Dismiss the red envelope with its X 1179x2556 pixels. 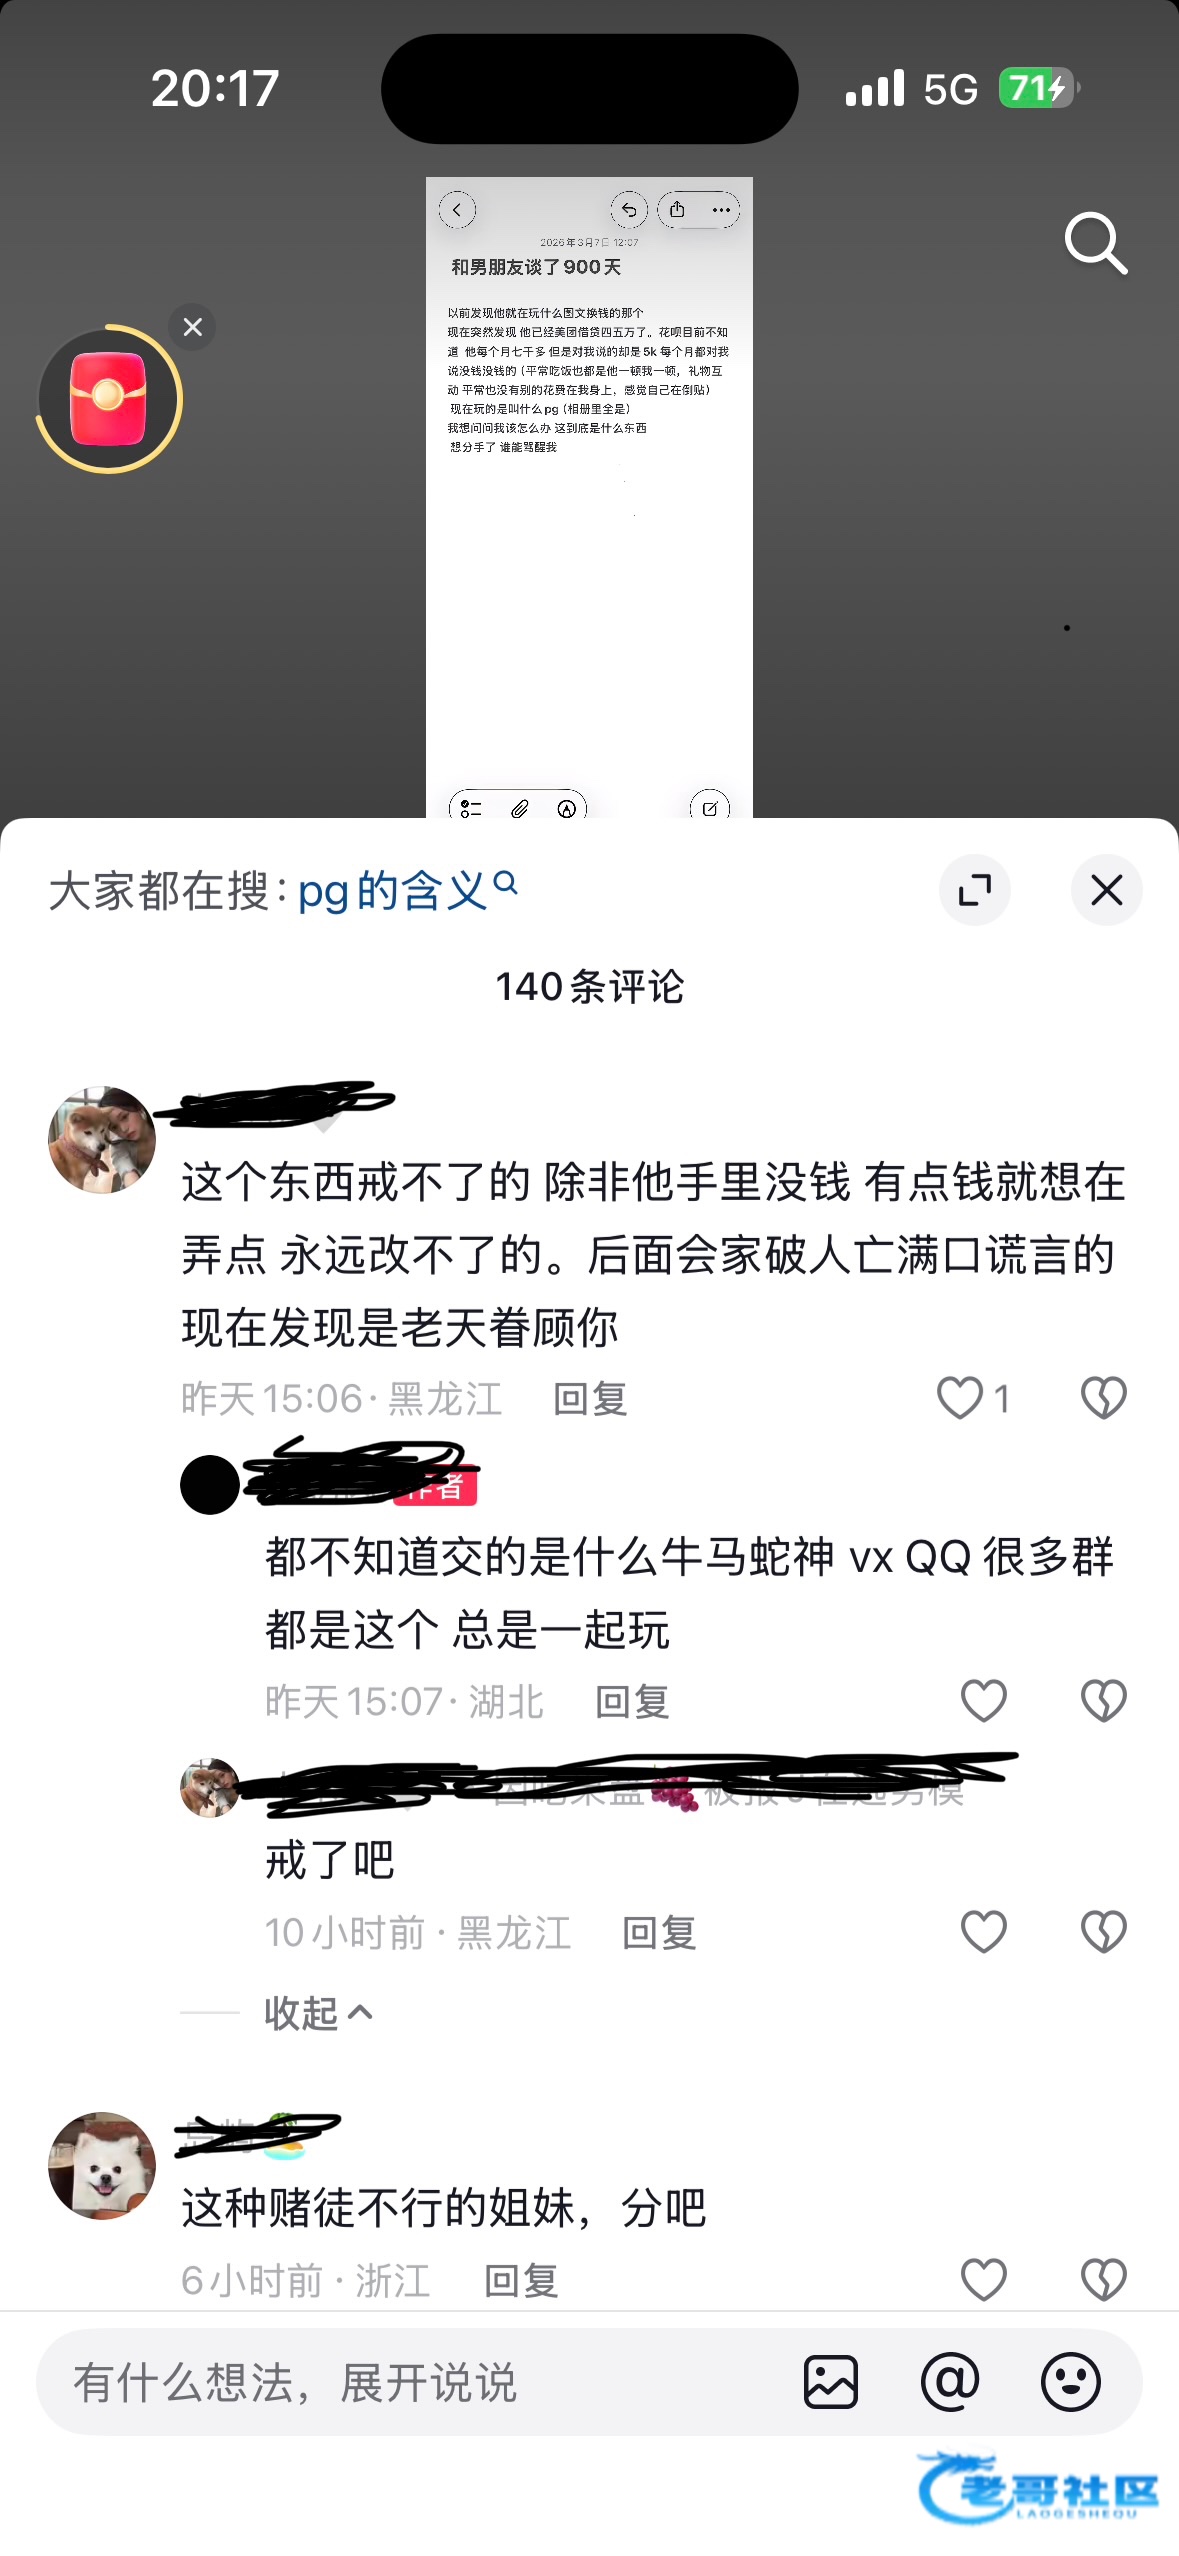(x=193, y=327)
